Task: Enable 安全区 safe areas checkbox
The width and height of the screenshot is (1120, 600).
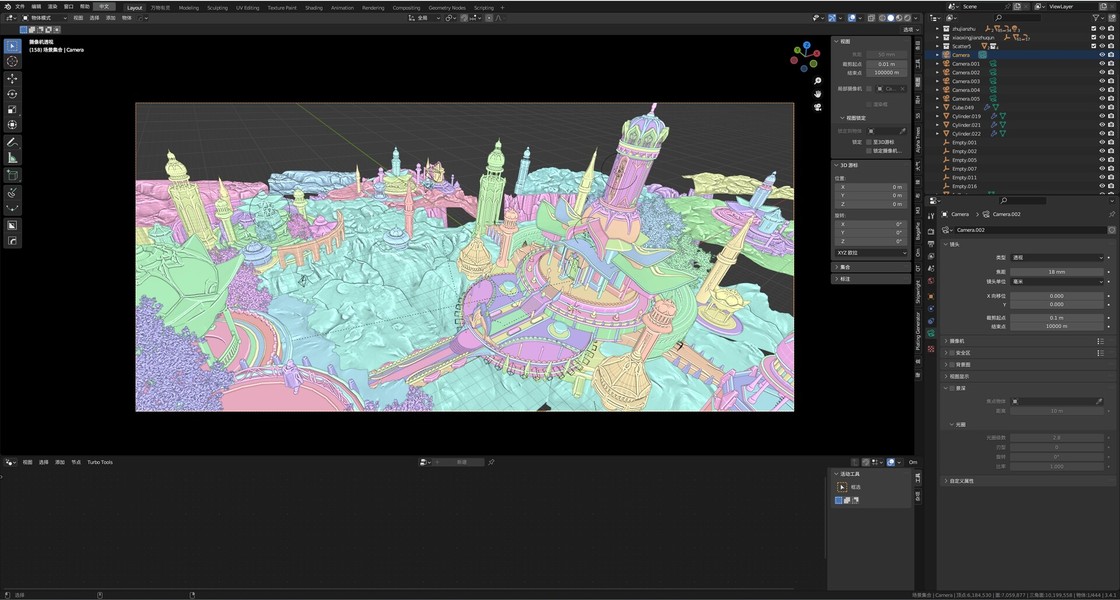Action: (951, 353)
